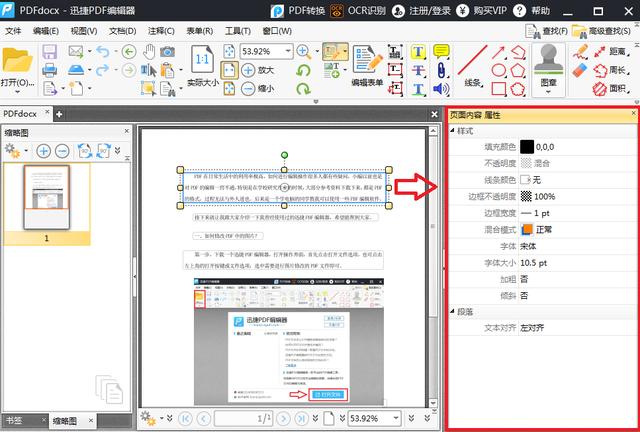The height and width of the screenshot is (432, 640).
Task: Click the printer icon
Action: coord(49,70)
